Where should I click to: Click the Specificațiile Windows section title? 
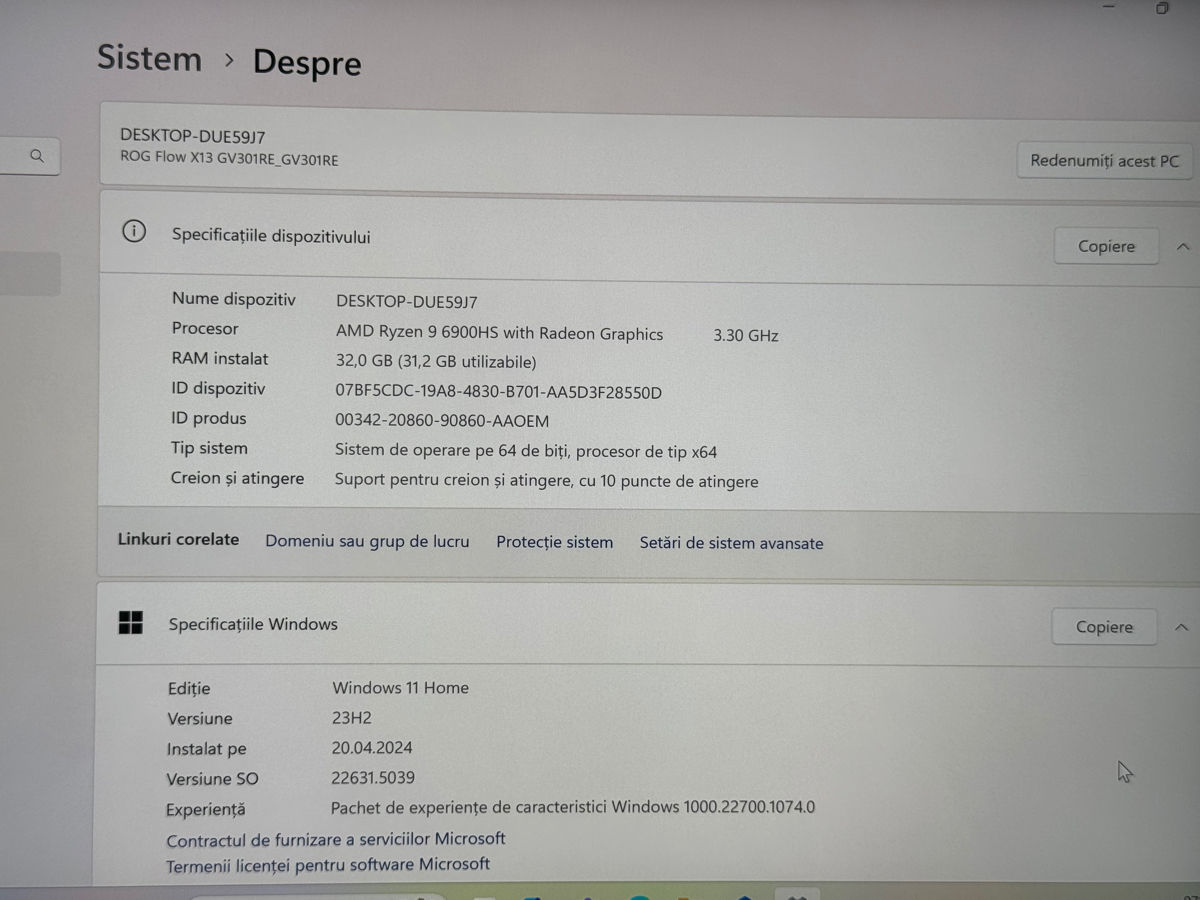[253, 624]
